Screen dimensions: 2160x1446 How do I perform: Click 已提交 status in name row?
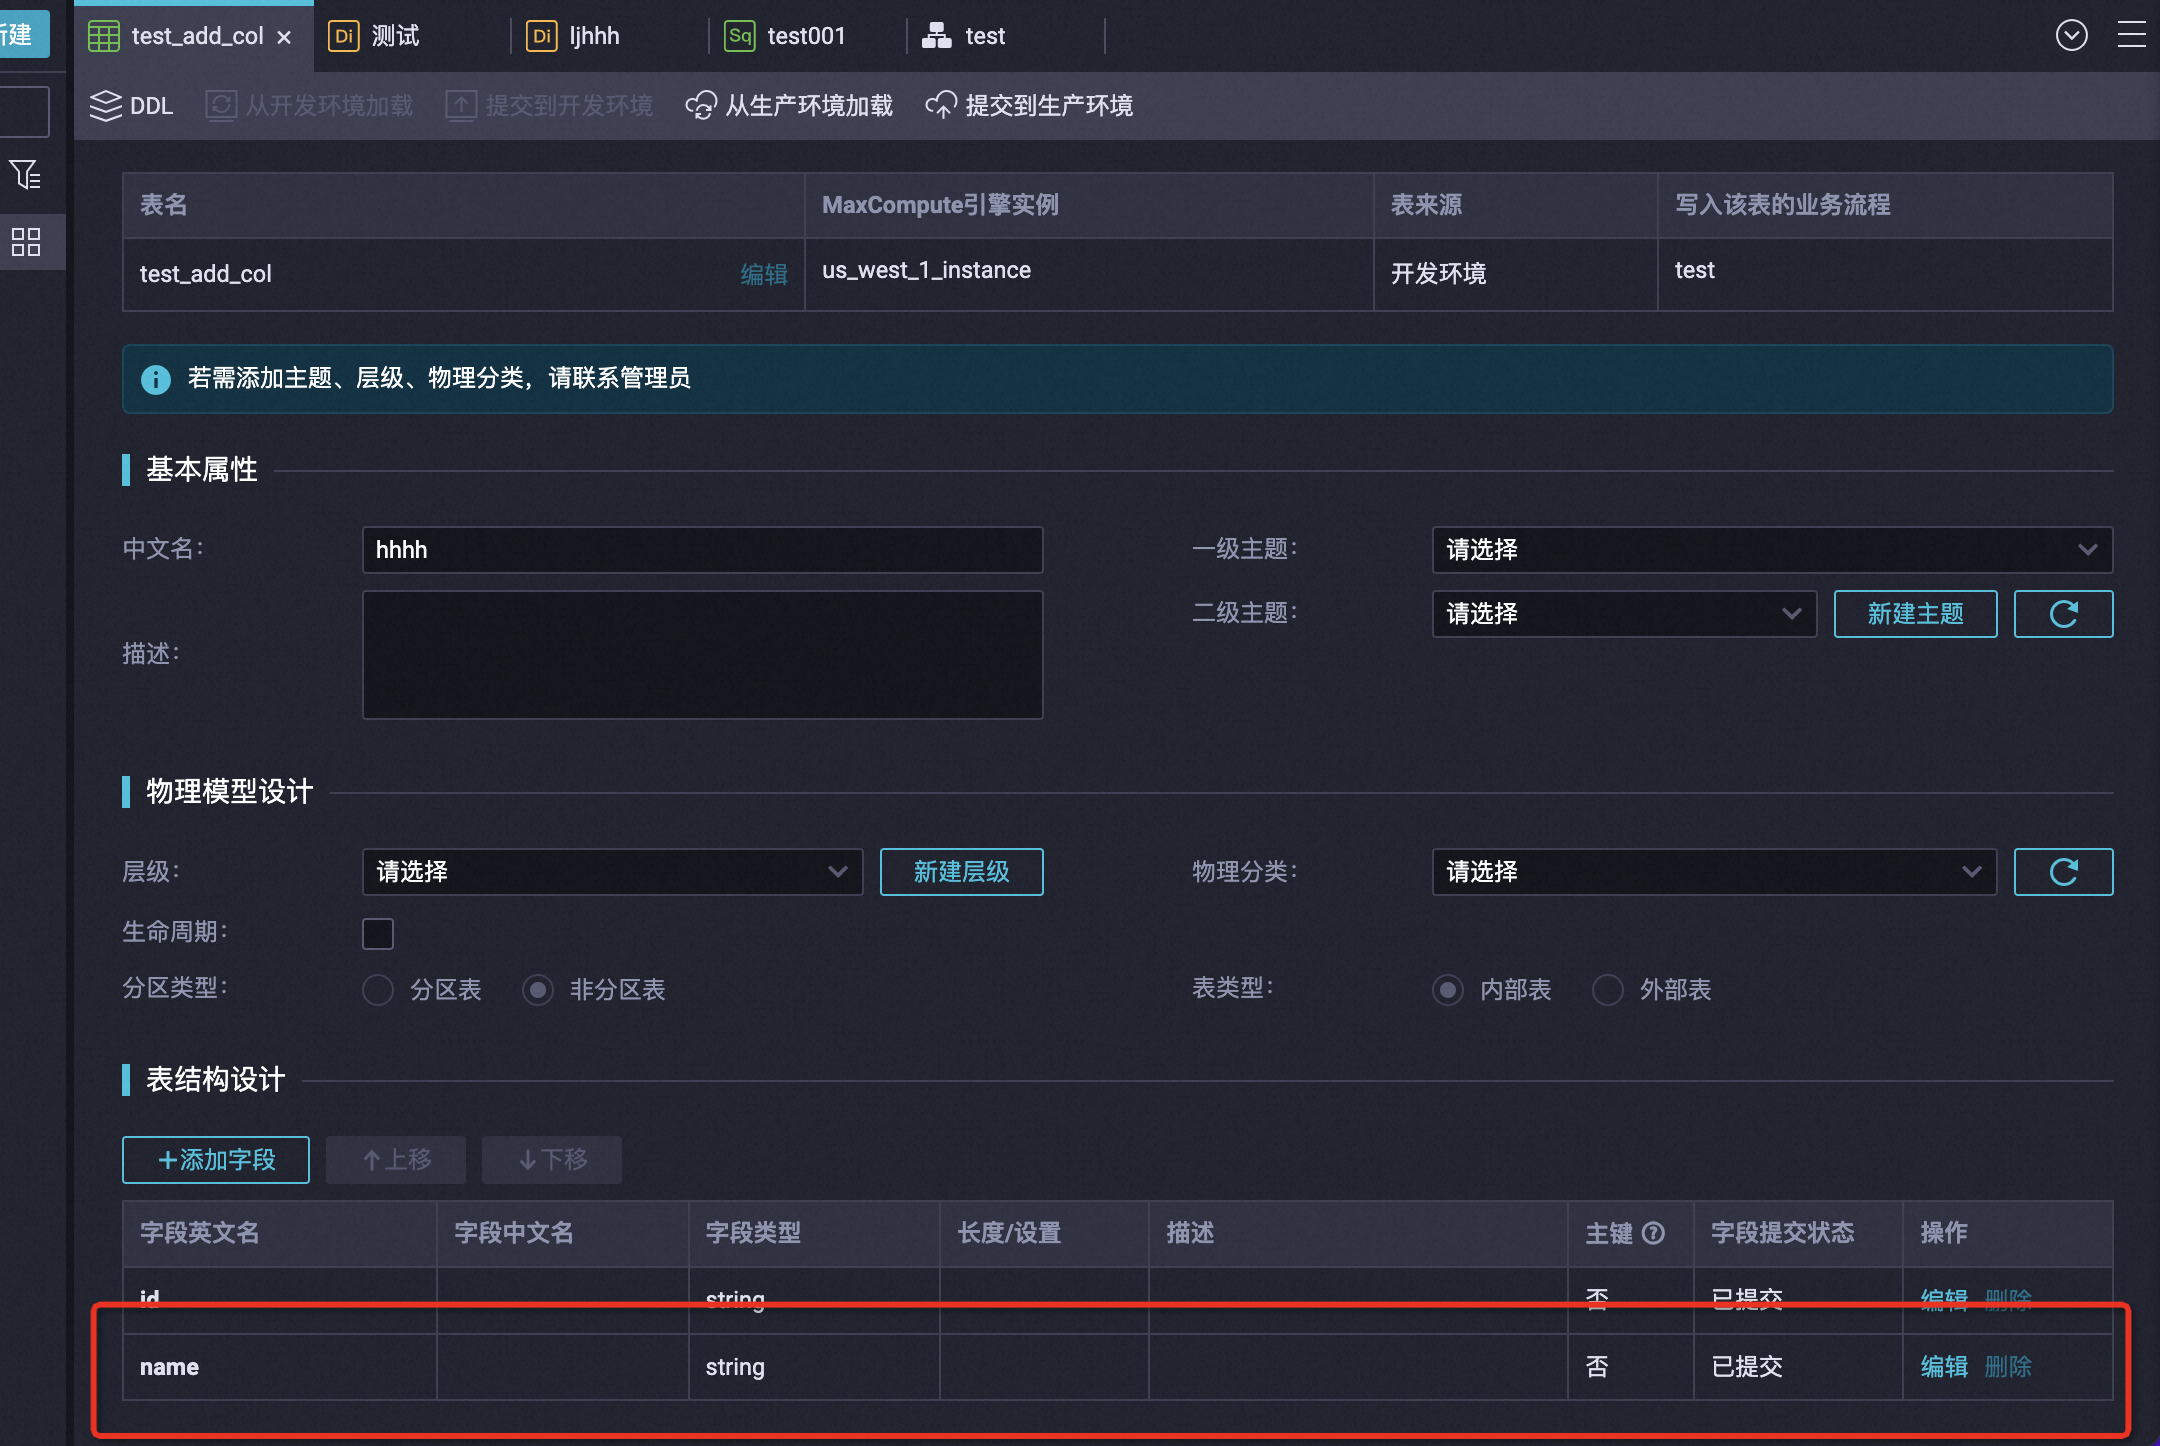coord(1746,1367)
